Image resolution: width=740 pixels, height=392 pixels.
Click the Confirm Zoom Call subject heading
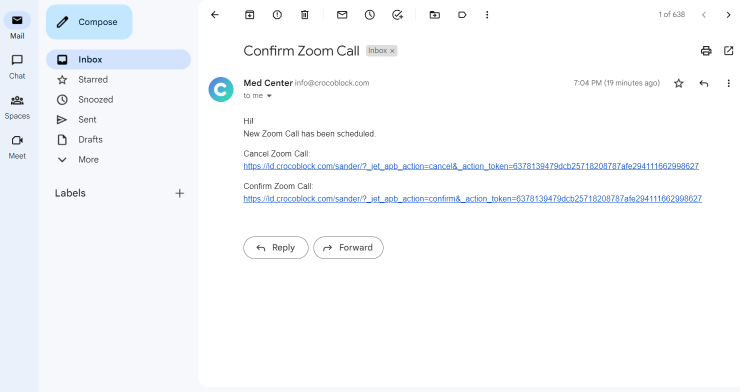(x=302, y=51)
